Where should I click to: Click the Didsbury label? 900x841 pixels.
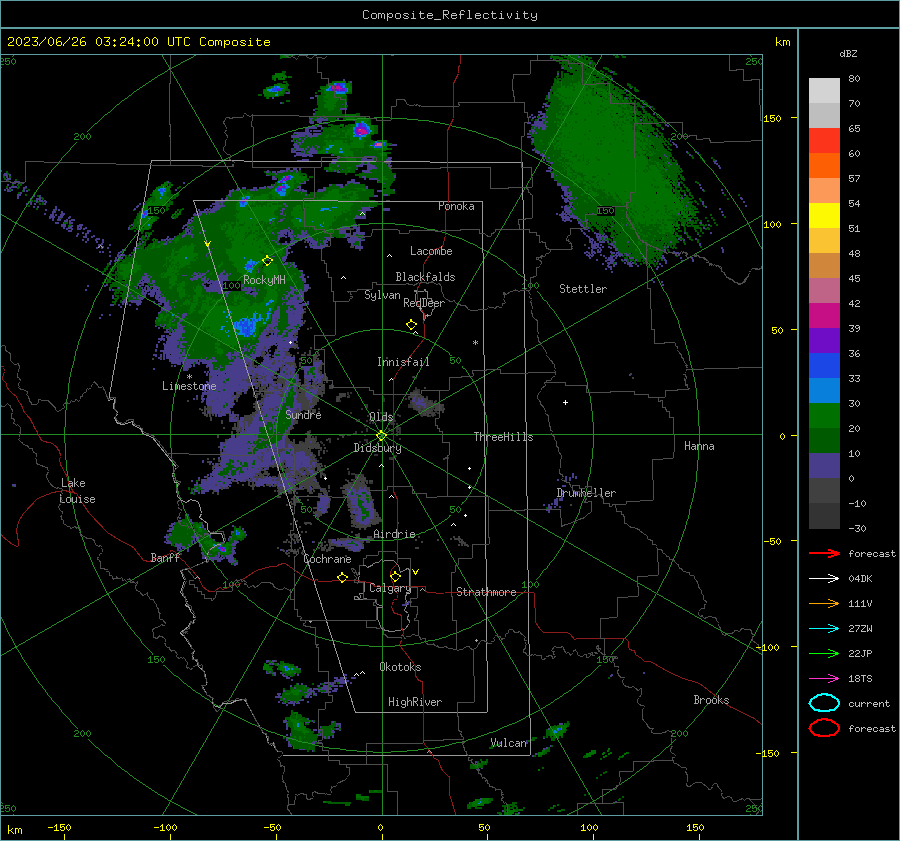(377, 448)
